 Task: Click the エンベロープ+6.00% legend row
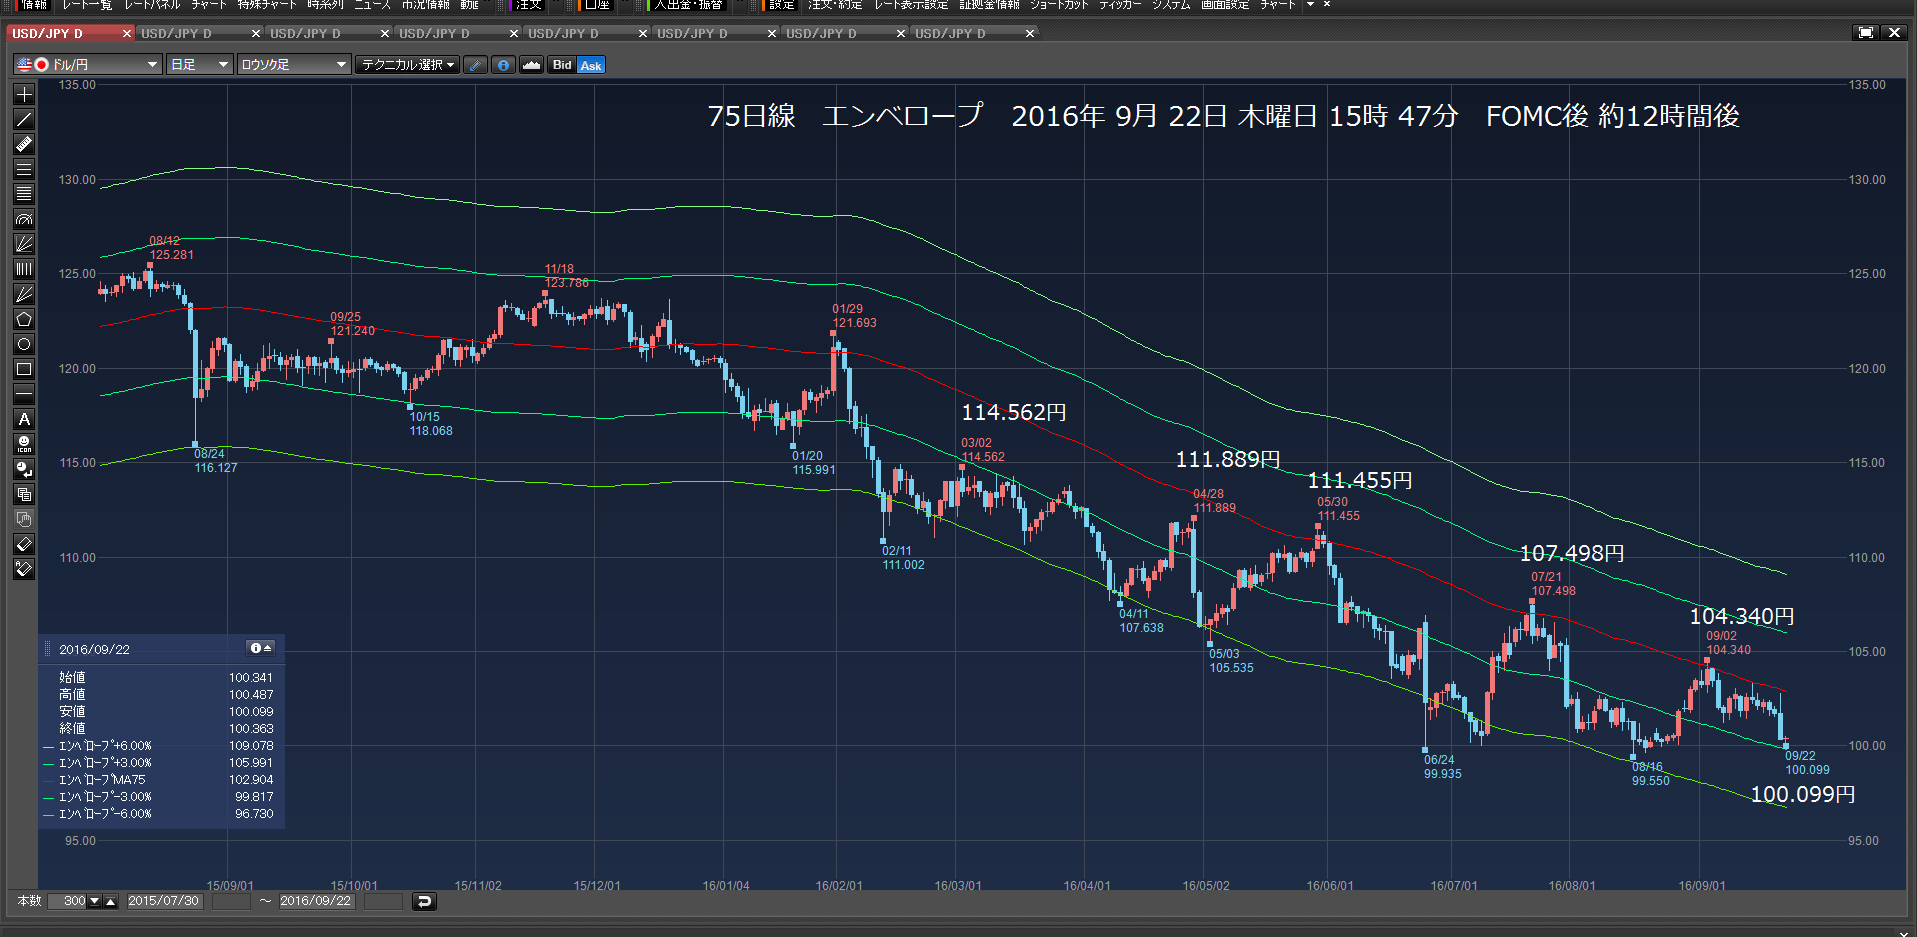[160, 746]
